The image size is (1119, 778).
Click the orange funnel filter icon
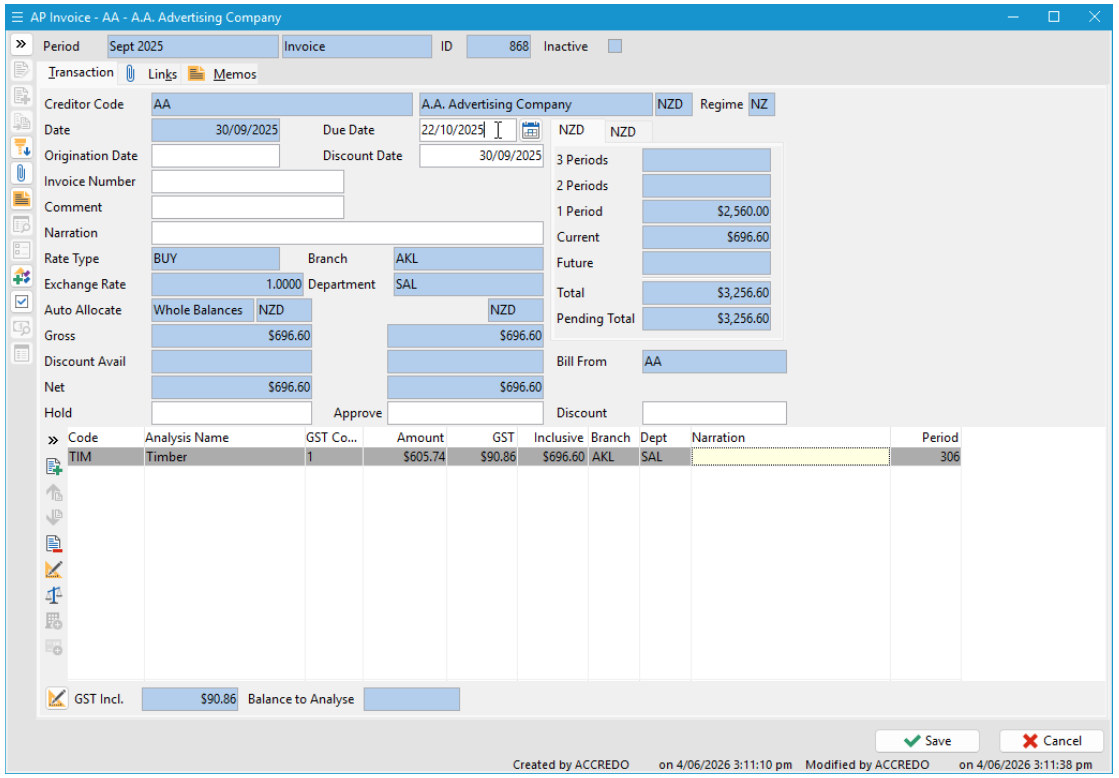coord(21,147)
